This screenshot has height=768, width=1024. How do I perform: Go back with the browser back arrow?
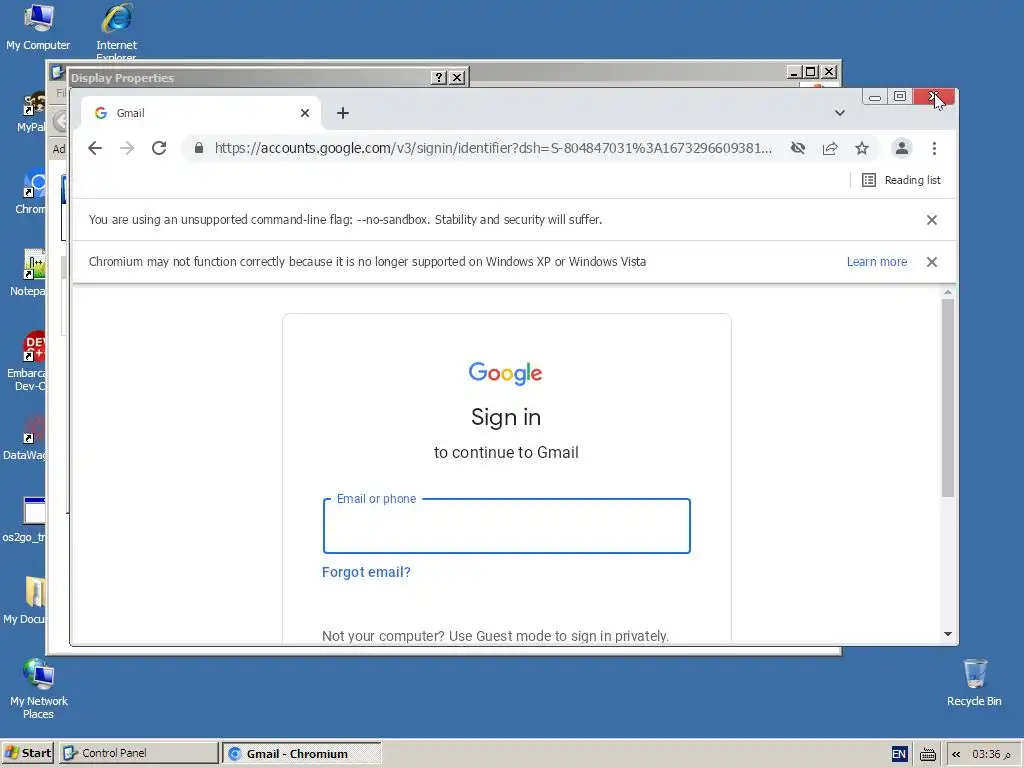coord(95,148)
